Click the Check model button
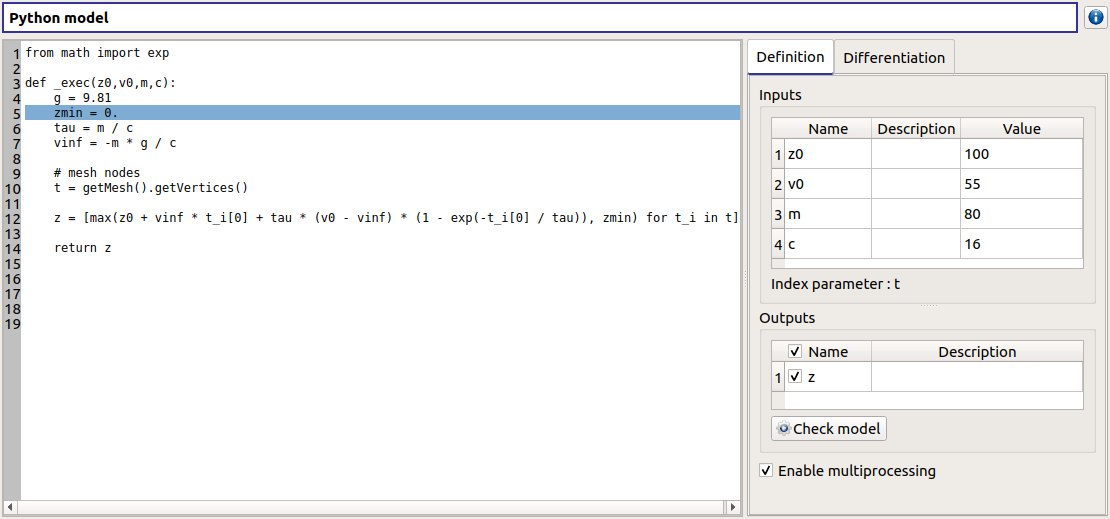 [x=829, y=429]
